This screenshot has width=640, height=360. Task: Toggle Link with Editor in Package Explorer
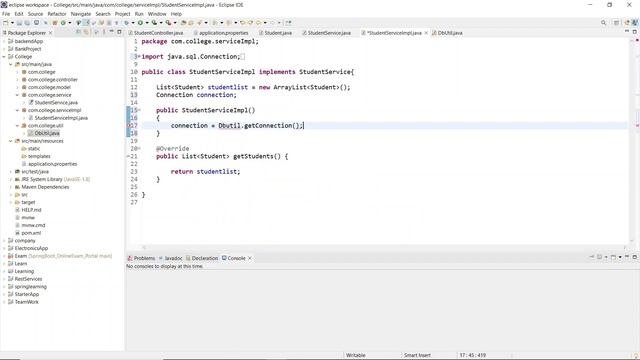coord(86,32)
